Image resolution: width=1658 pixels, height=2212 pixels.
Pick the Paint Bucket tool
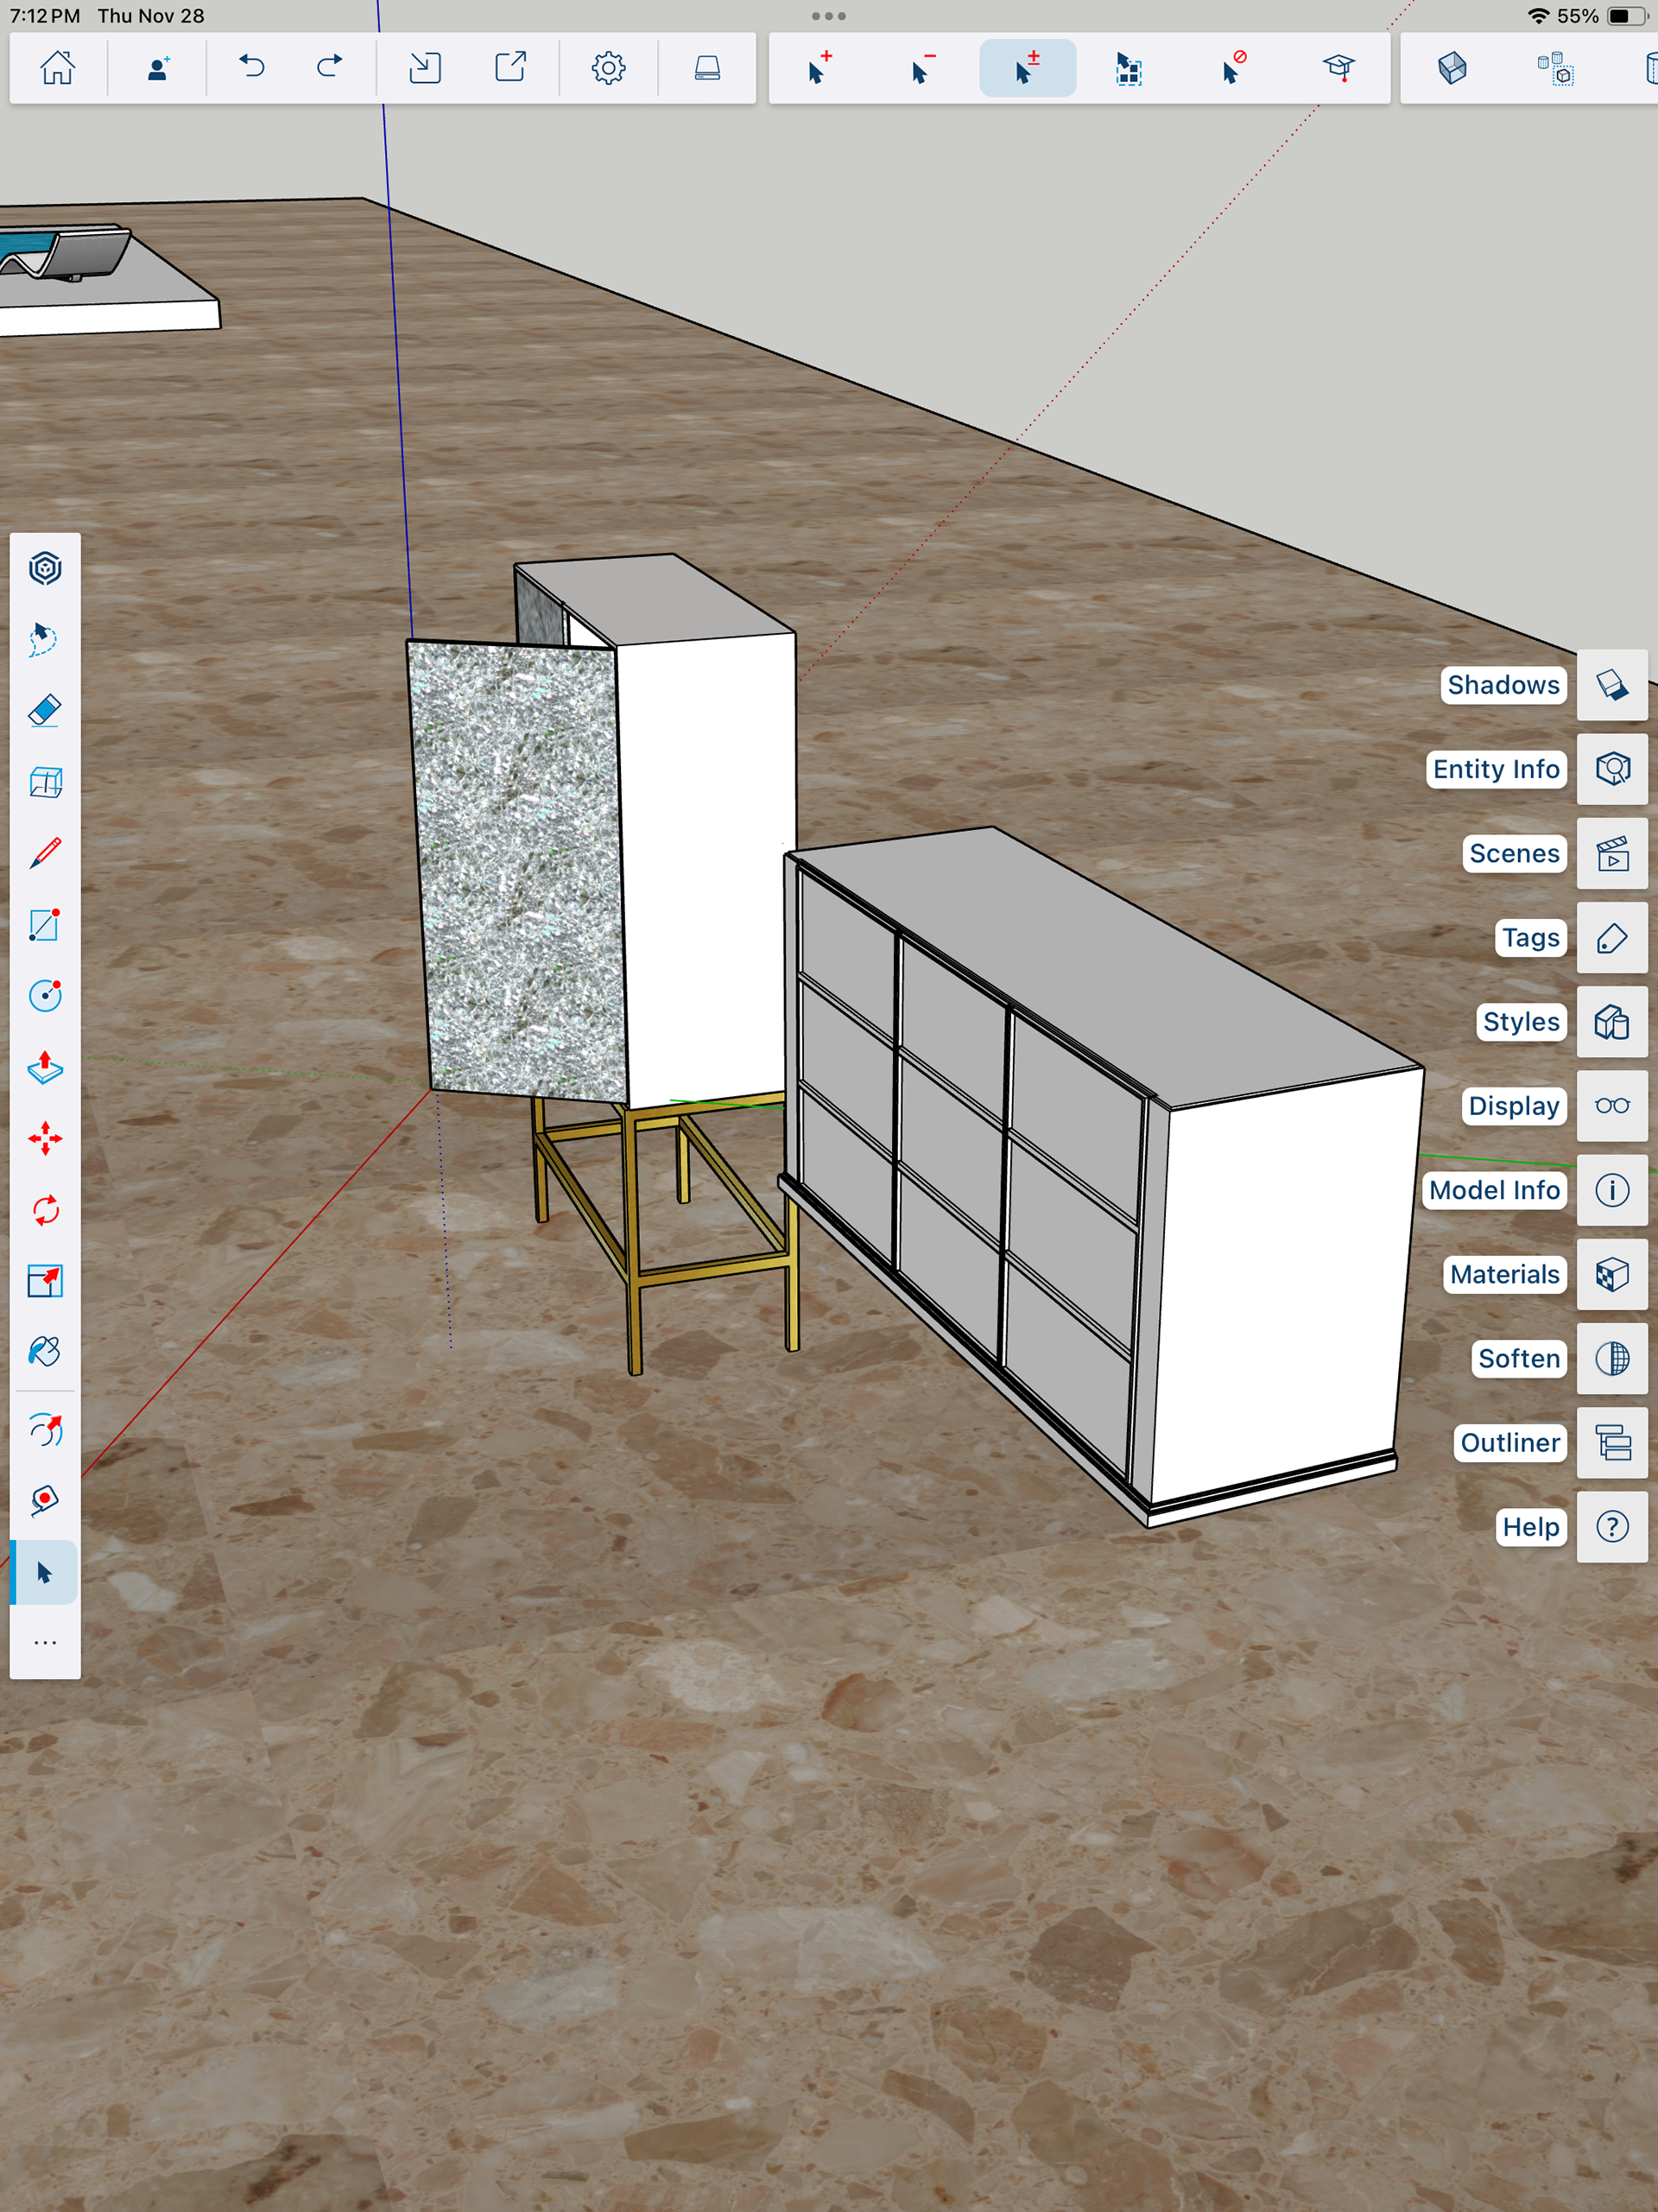(x=45, y=1352)
